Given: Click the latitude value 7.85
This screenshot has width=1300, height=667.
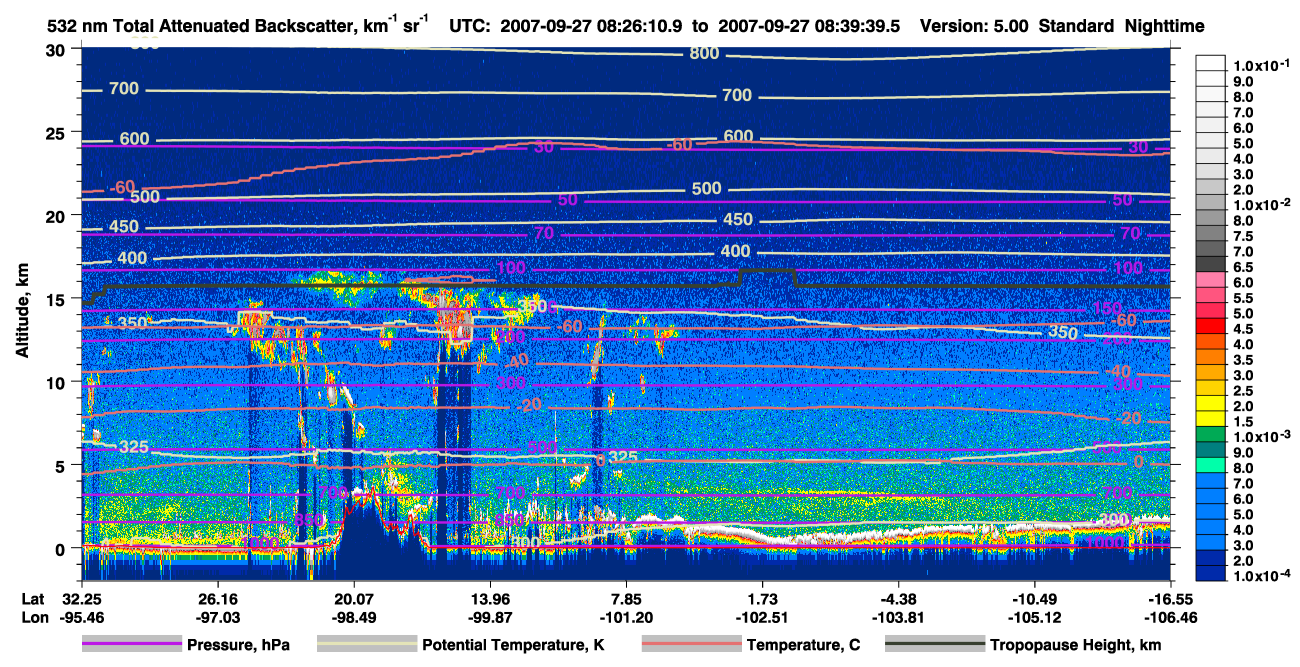Looking at the screenshot, I should (627, 597).
